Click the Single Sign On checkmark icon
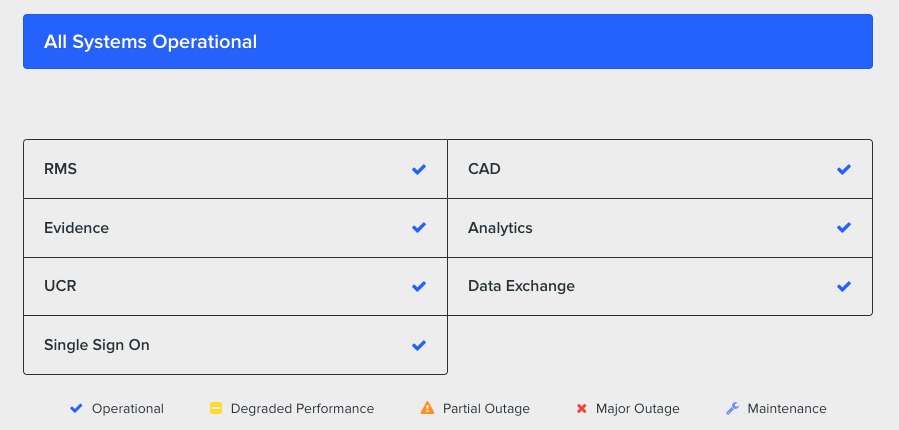The height and width of the screenshot is (430, 899). click(419, 345)
